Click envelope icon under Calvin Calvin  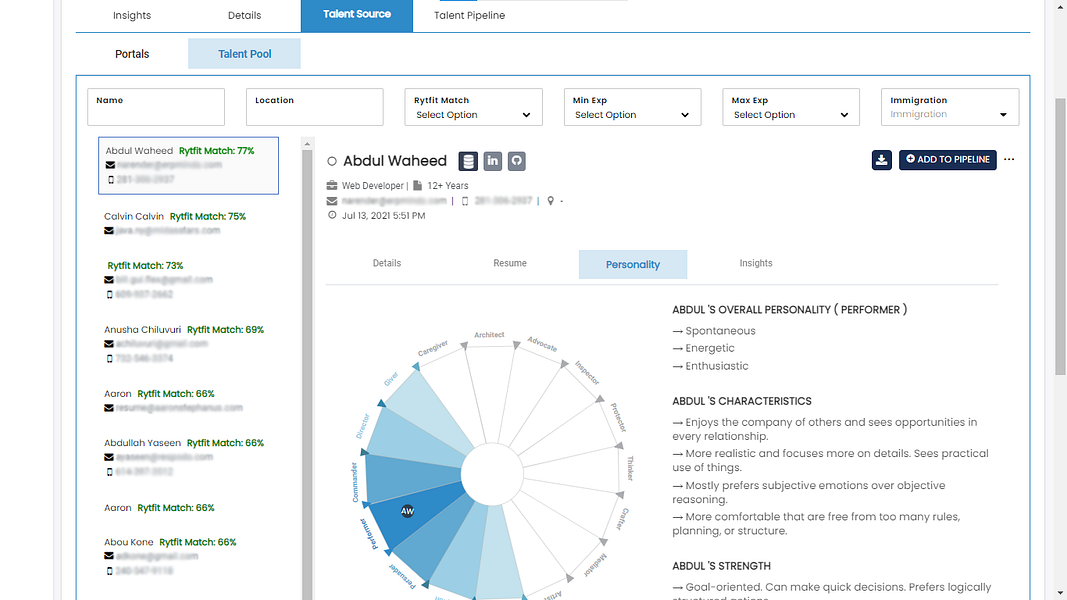click(x=109, y=231)
